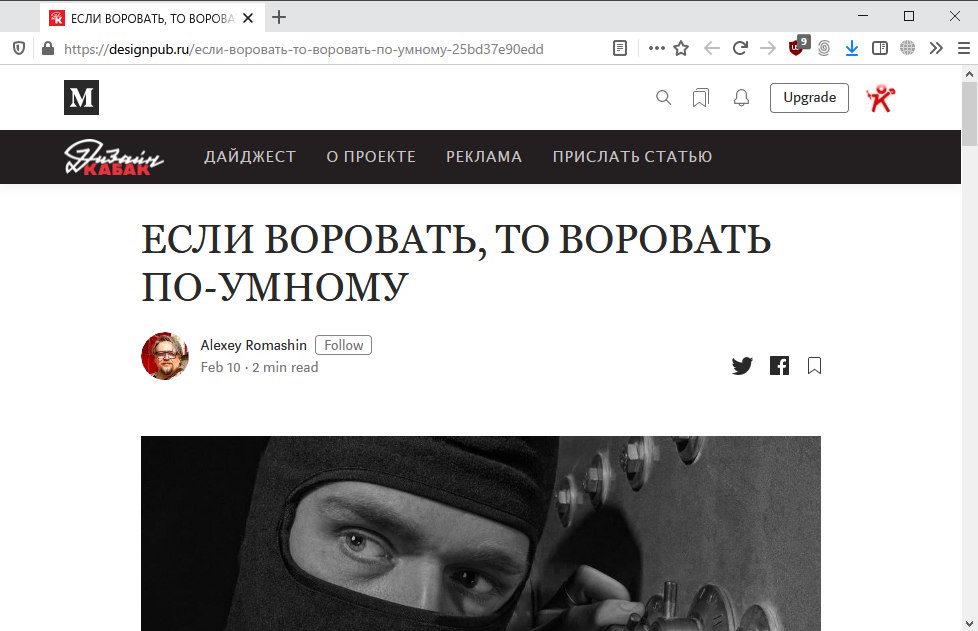Image resolution: width=978 pixels, height=631 pixels.
Task: Open the Firefox hamburger menu
Action: 964,48
